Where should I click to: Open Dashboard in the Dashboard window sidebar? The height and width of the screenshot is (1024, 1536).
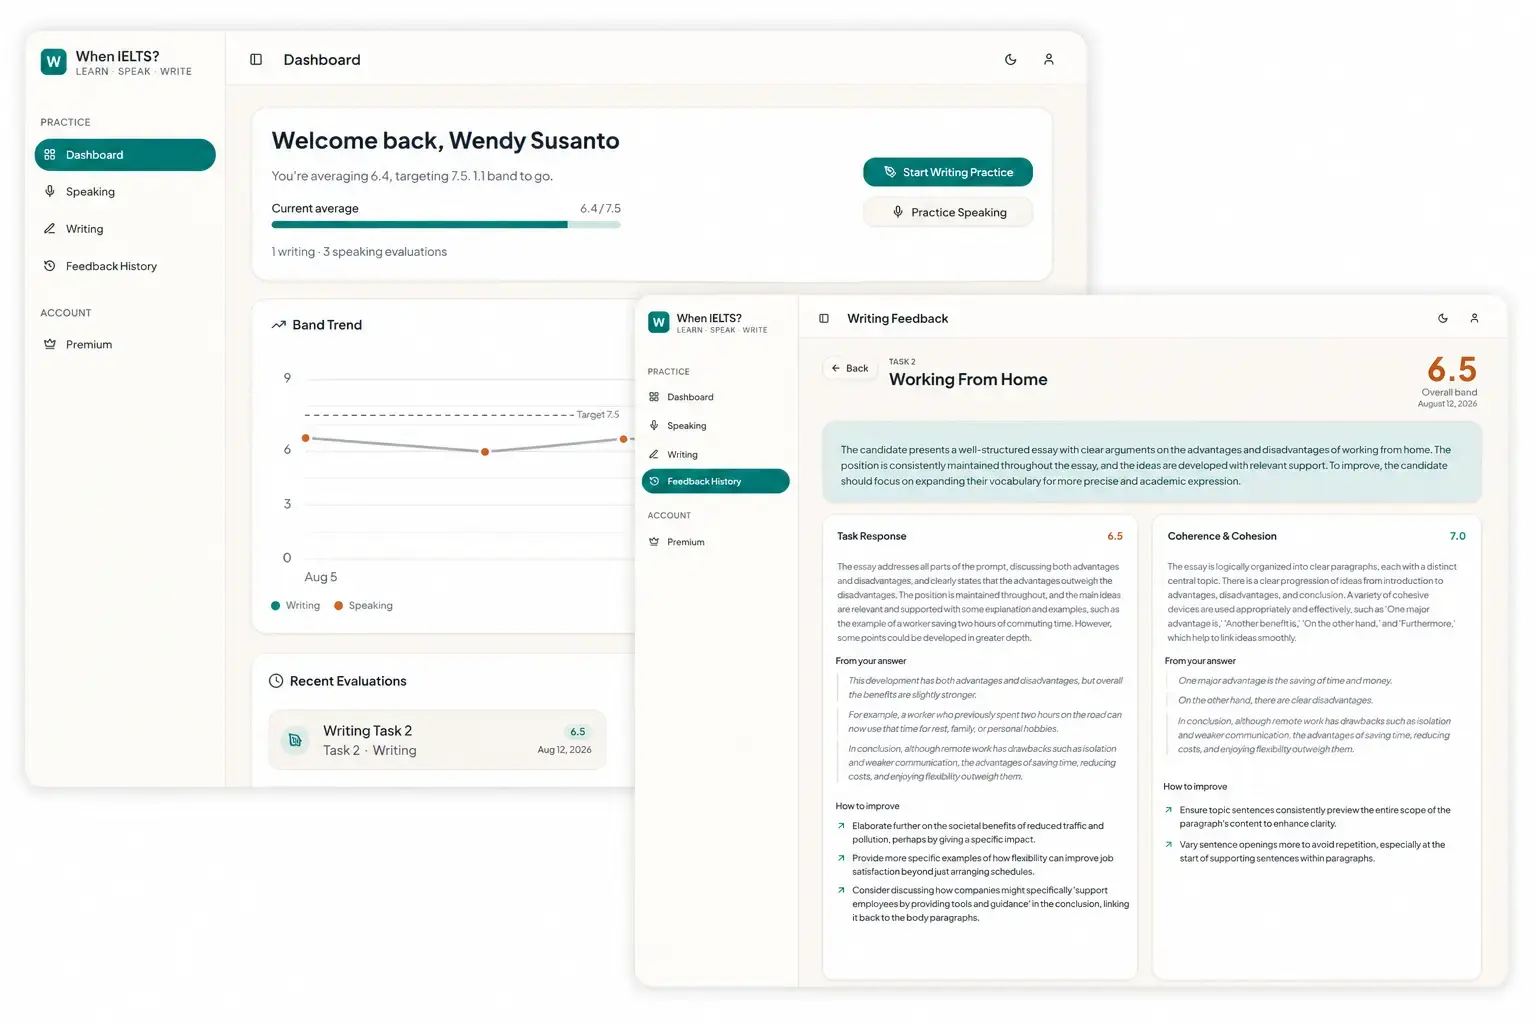[x=125, y=155]
